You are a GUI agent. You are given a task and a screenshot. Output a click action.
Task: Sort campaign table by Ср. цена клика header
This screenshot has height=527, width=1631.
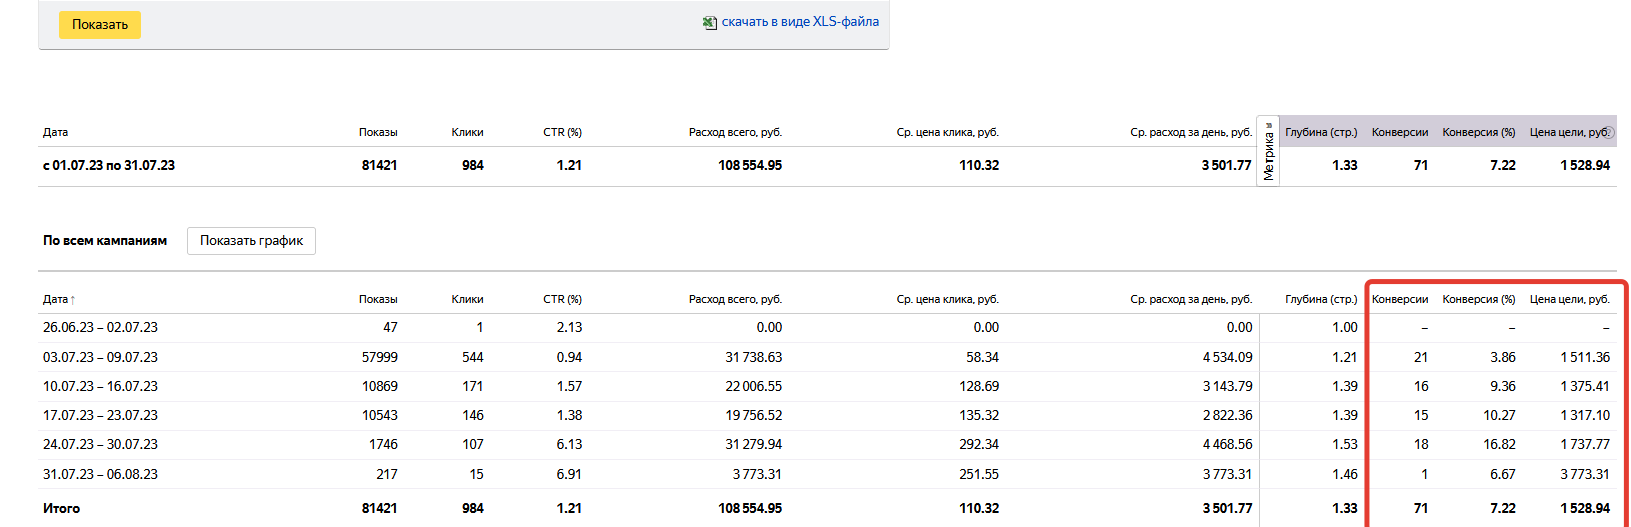coord(947,299)
